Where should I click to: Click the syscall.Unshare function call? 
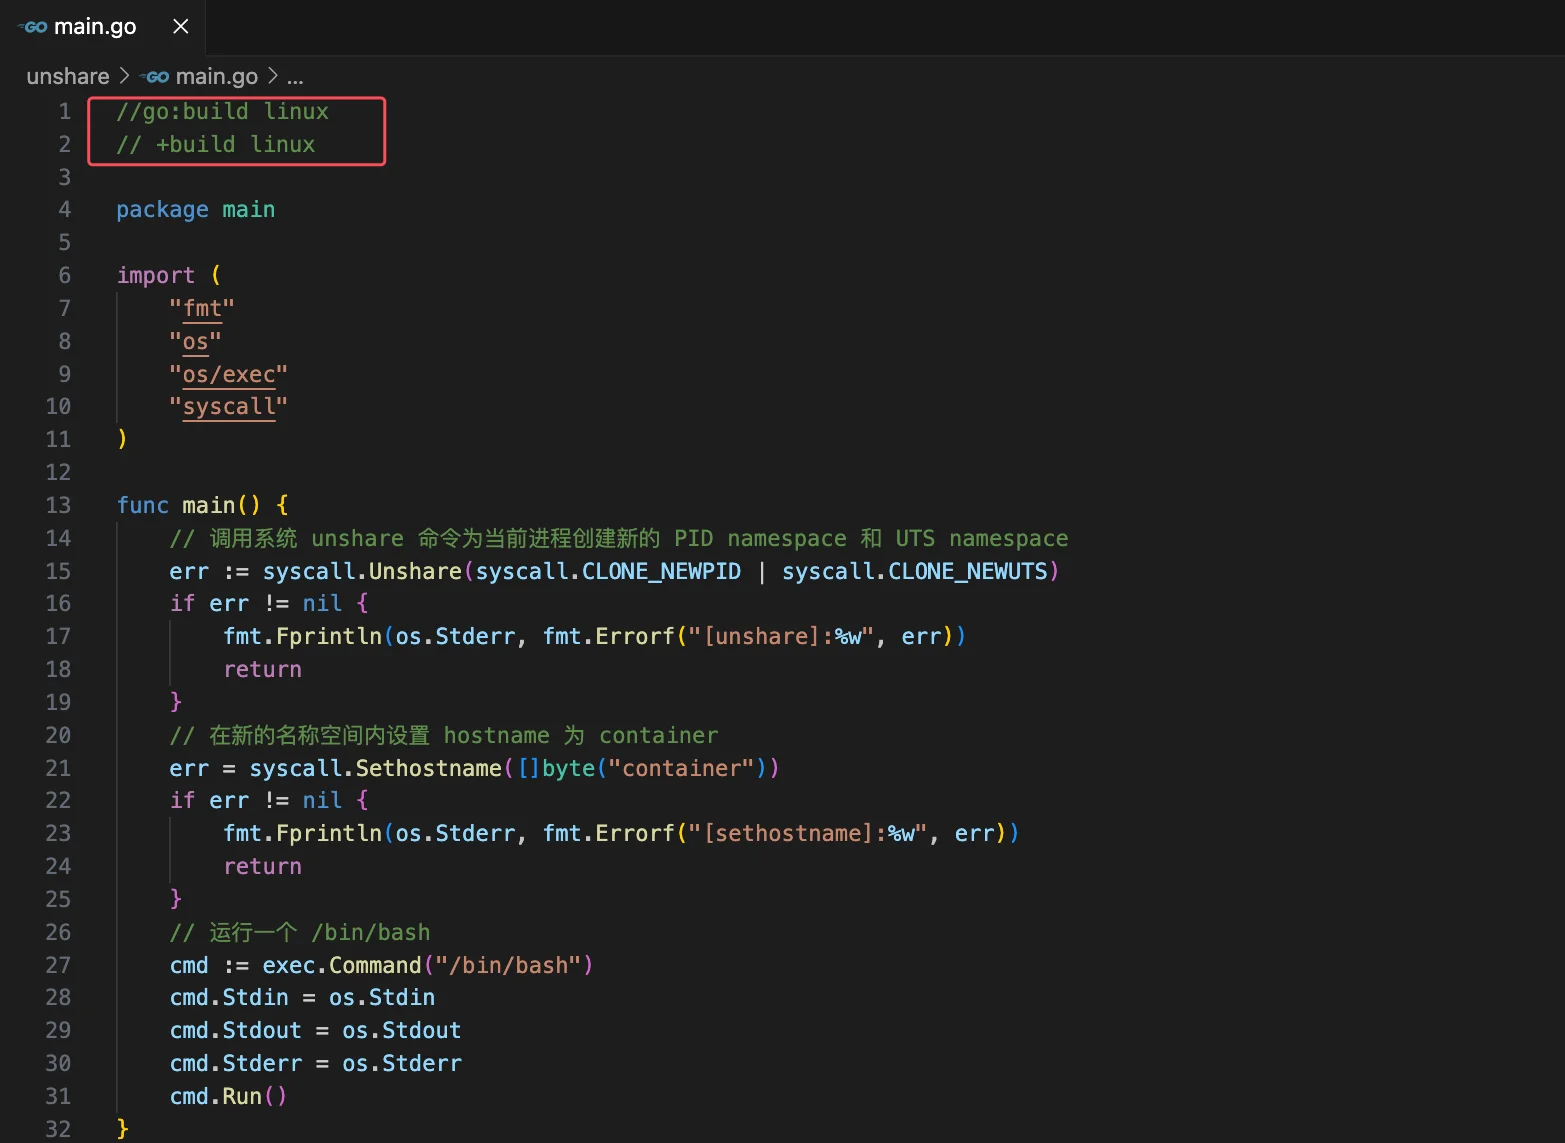pos(414,571)
